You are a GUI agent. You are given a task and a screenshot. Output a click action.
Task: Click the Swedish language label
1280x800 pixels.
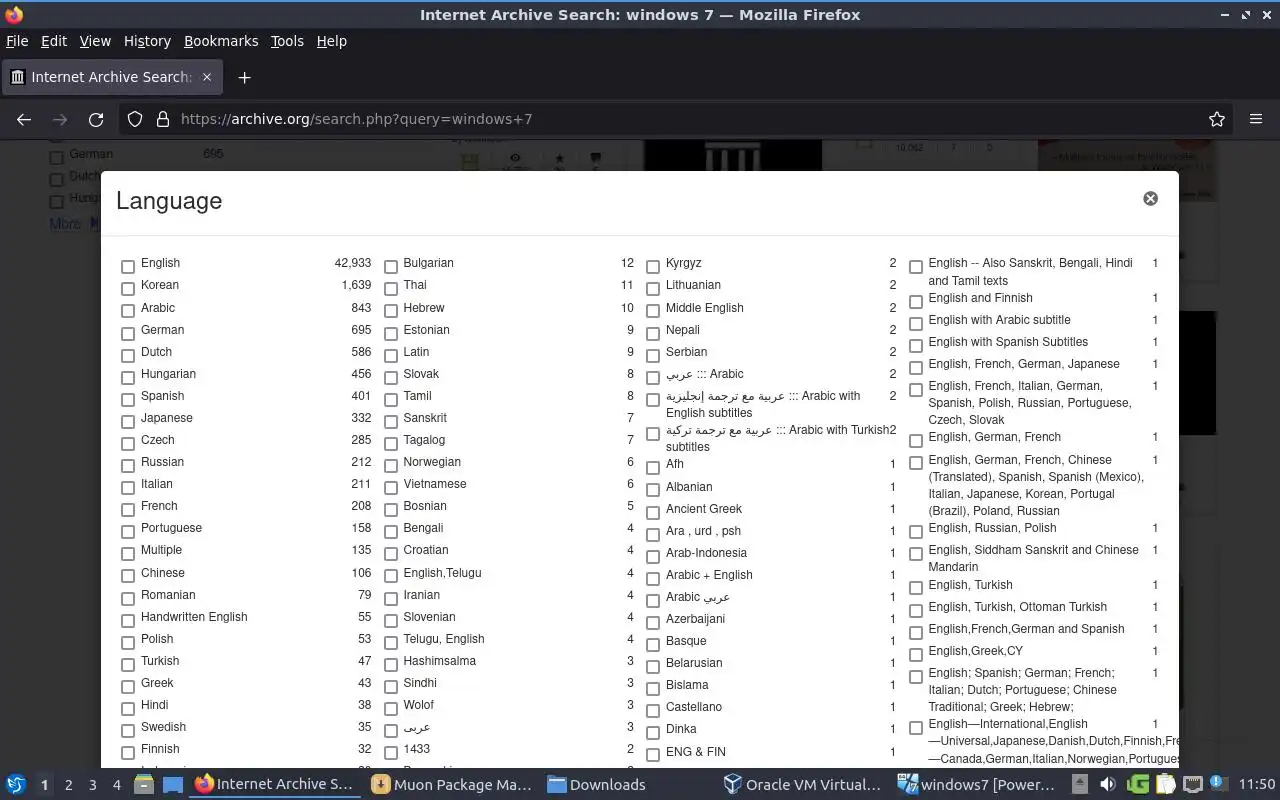coord(163,727)
